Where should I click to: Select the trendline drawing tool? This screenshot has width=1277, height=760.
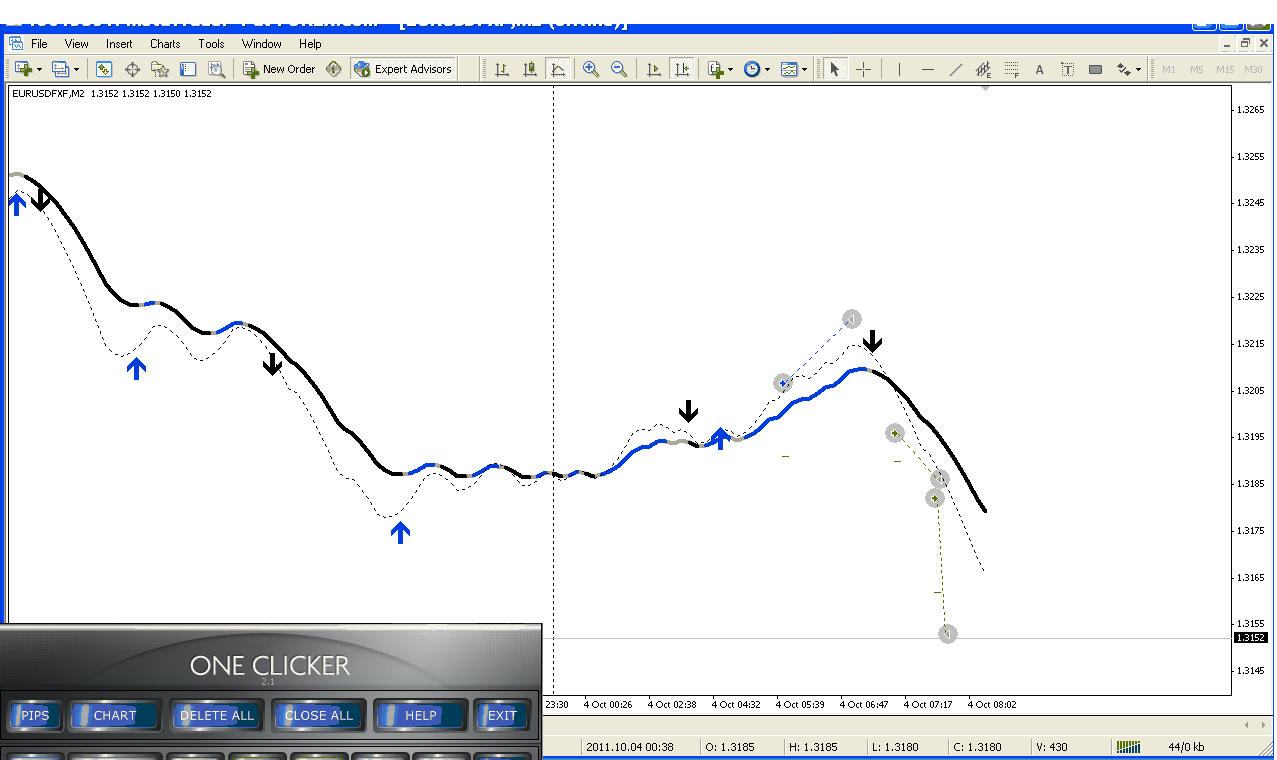pos(955,69)
